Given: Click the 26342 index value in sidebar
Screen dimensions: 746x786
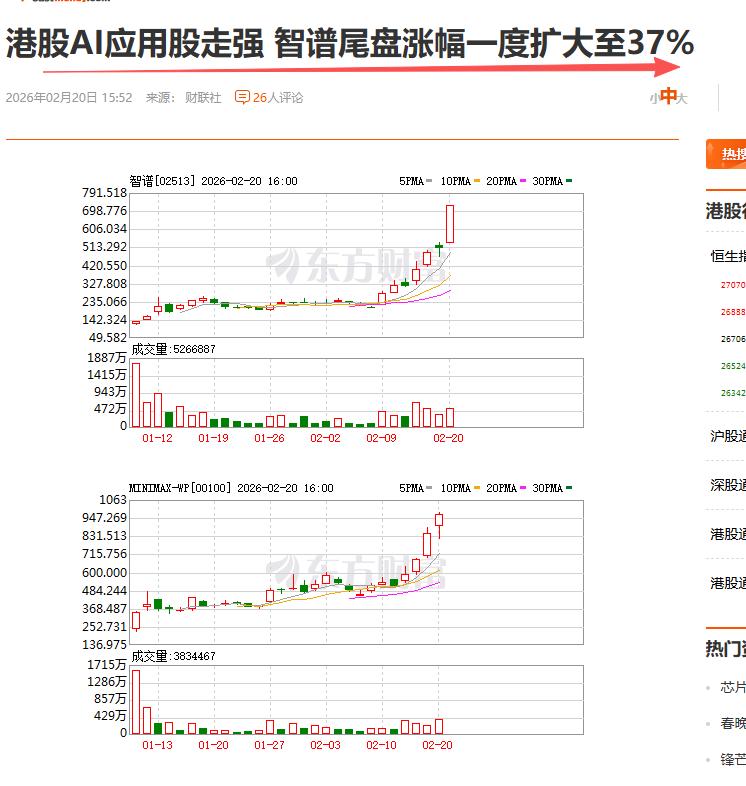Looking at the screenshot, I should pos(733,393).
